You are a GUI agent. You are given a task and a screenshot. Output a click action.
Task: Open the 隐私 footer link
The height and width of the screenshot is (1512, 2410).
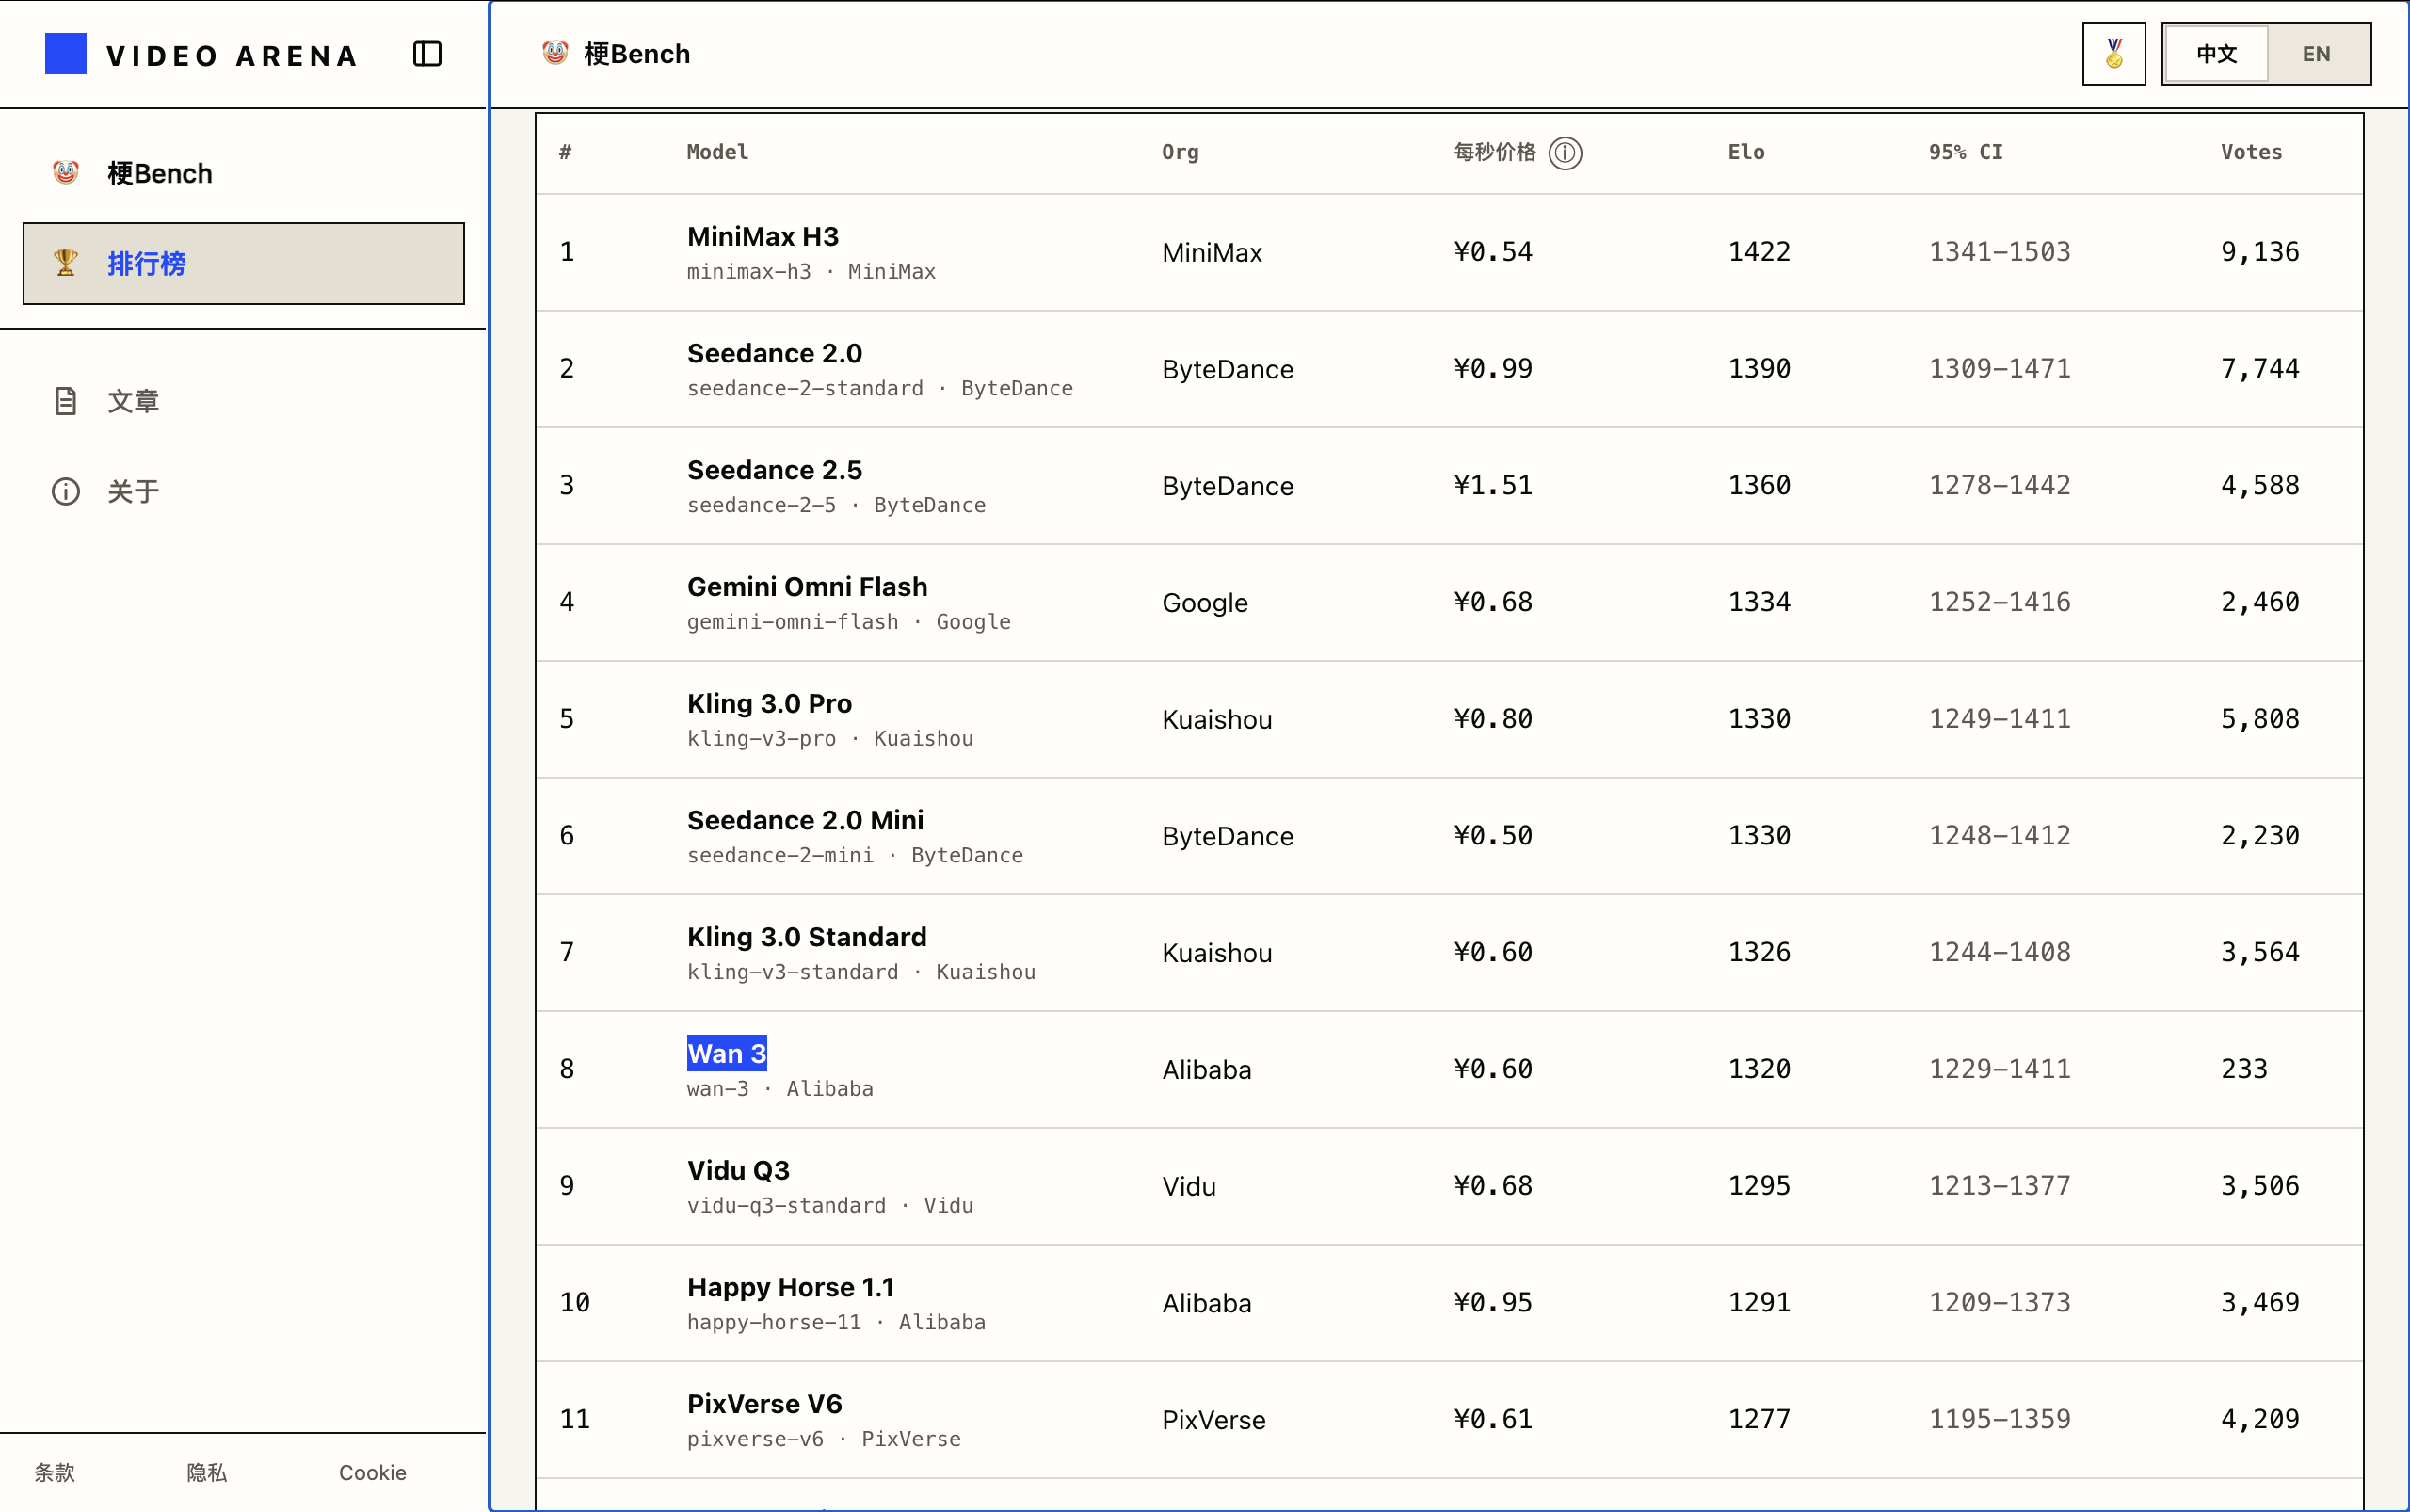tap(207, 1472)
